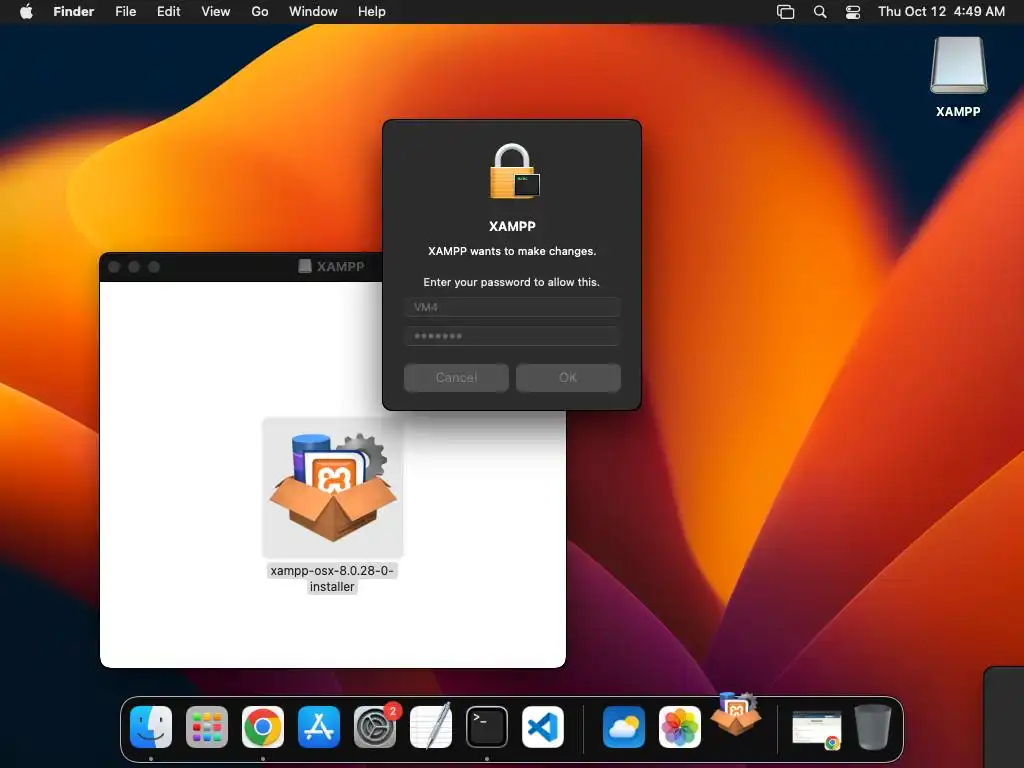This screenshot has width=1024, height=768.
Task: Click OK in the XAMPP password dialog
Action: click(568, 377)
